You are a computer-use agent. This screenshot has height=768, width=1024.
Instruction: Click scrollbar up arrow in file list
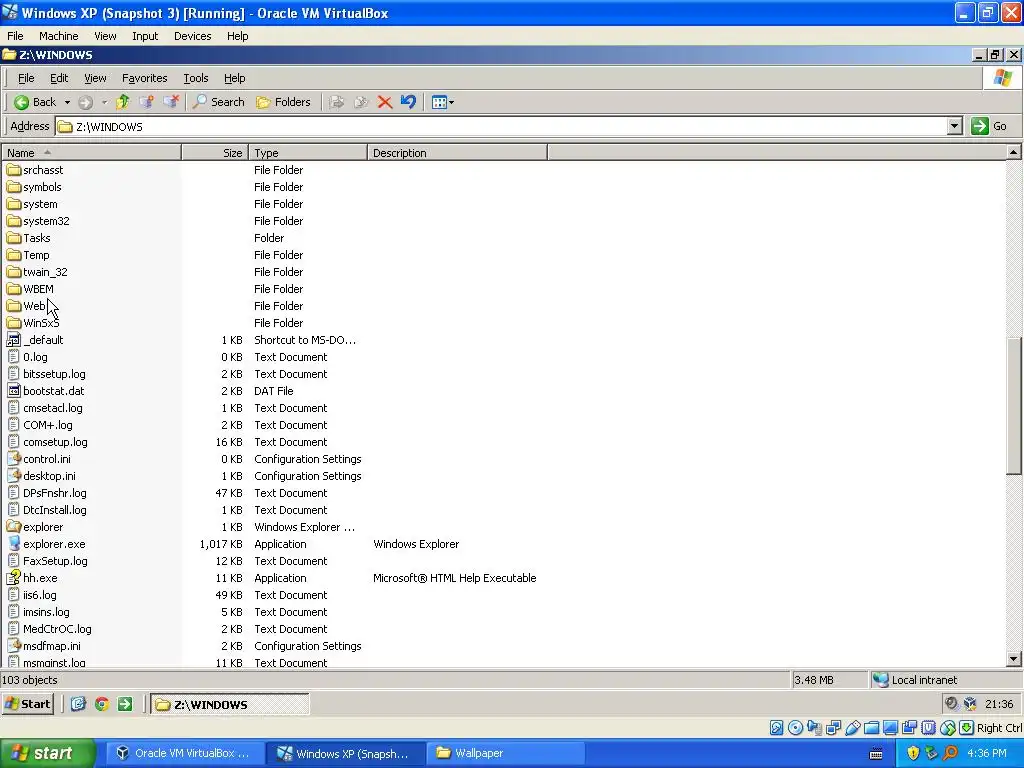(1013, 152)
